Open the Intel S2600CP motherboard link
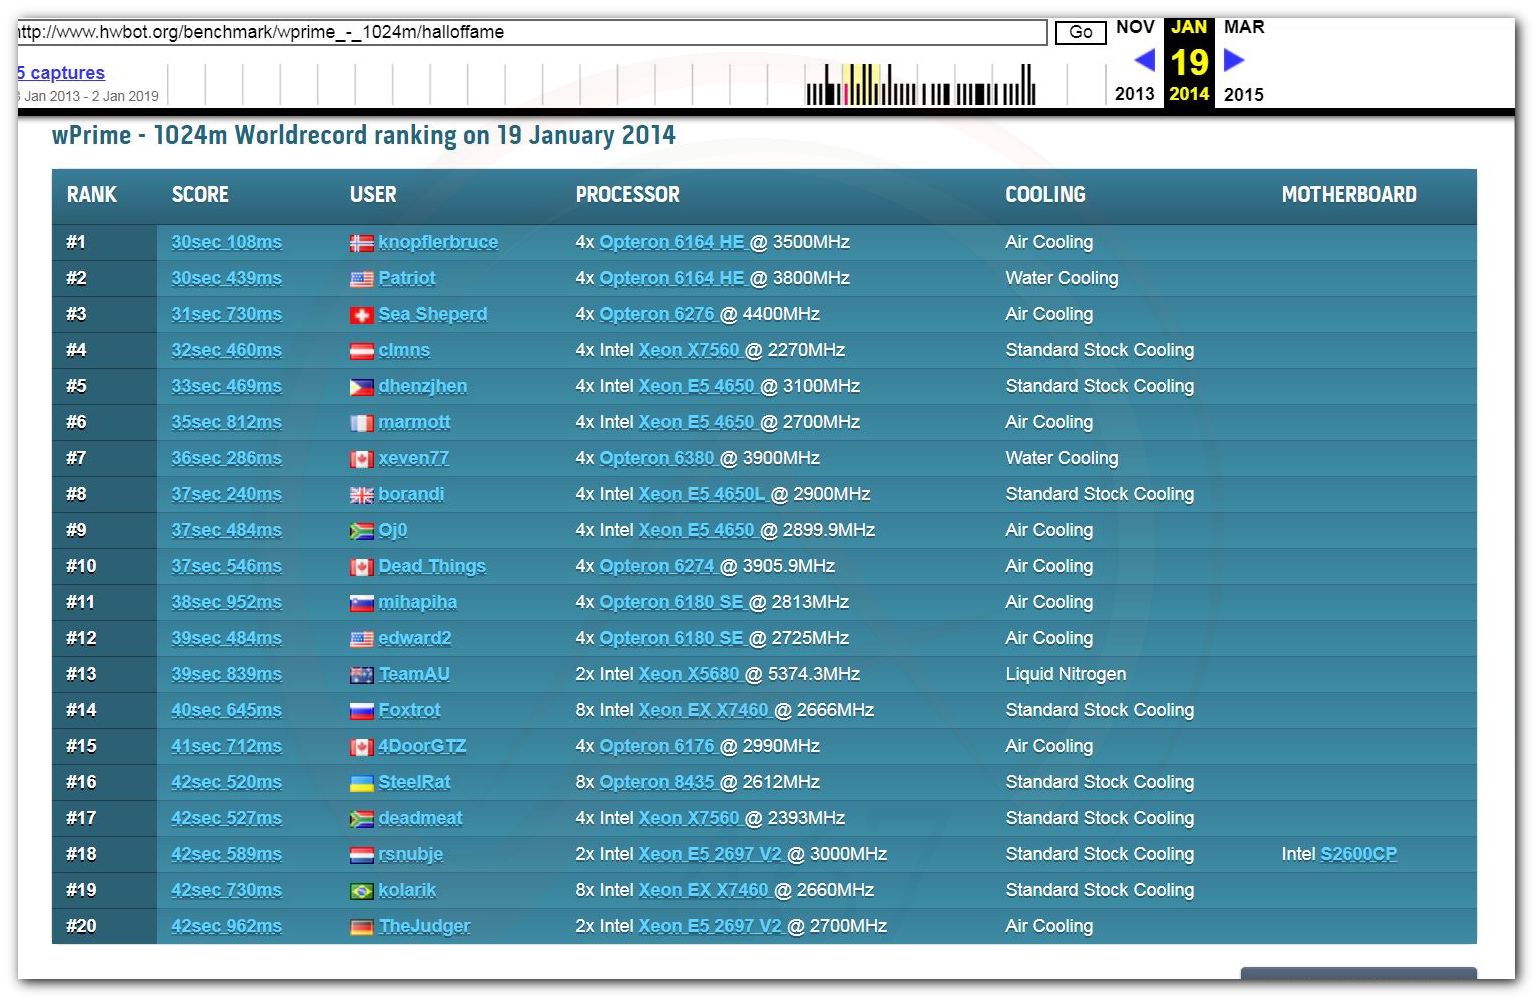Image resolution: width=1533 pixels, height=997 pixels. point(1359,854)
